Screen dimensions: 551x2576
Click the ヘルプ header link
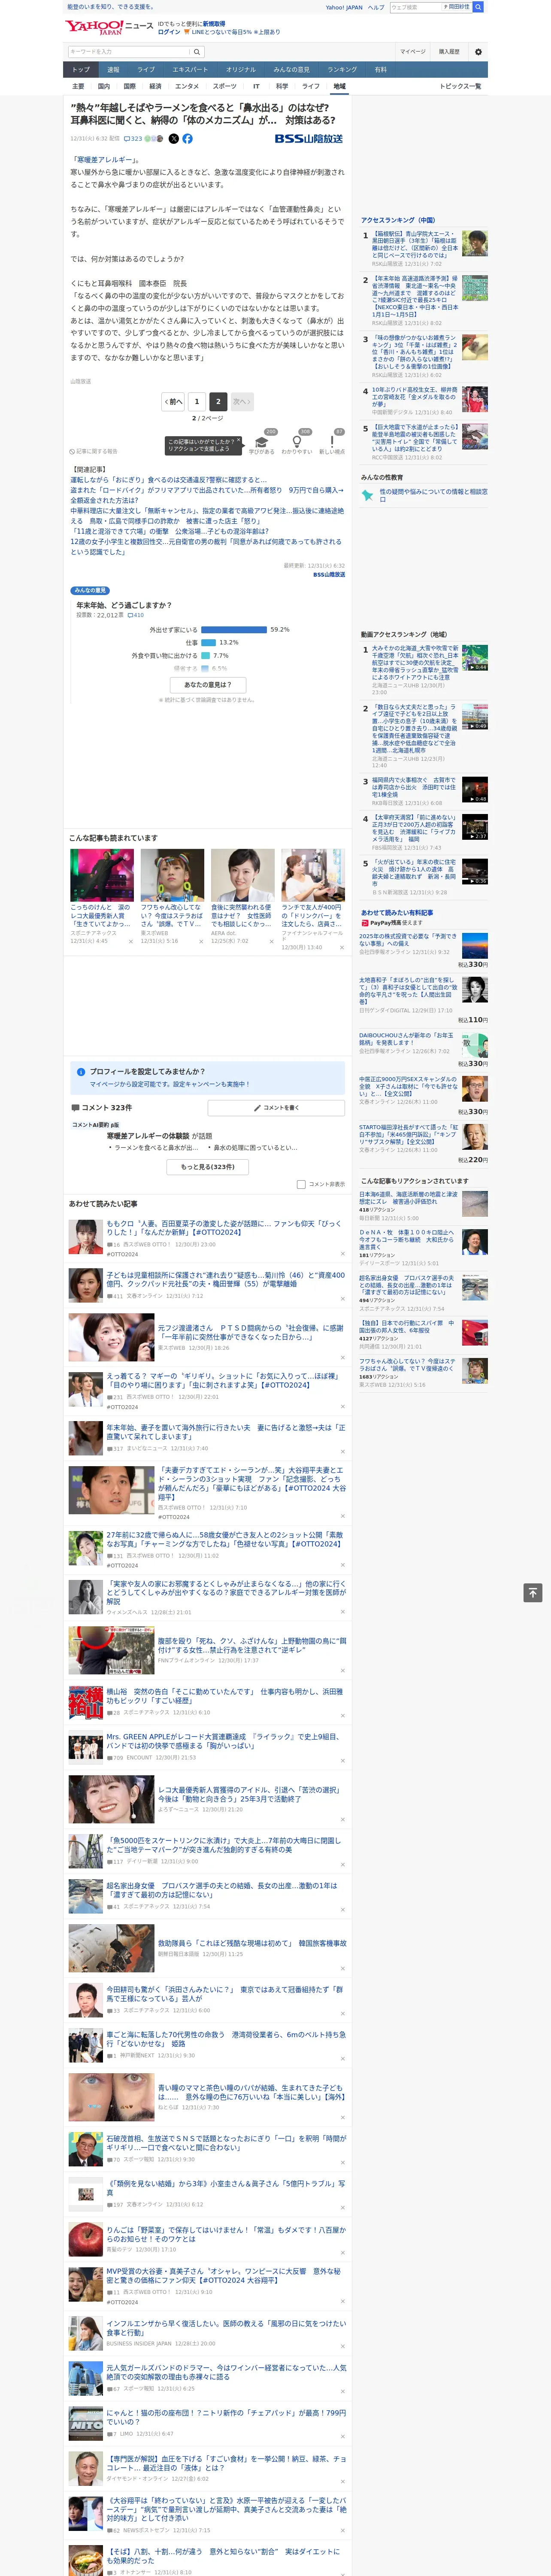[x=376, y=7]
